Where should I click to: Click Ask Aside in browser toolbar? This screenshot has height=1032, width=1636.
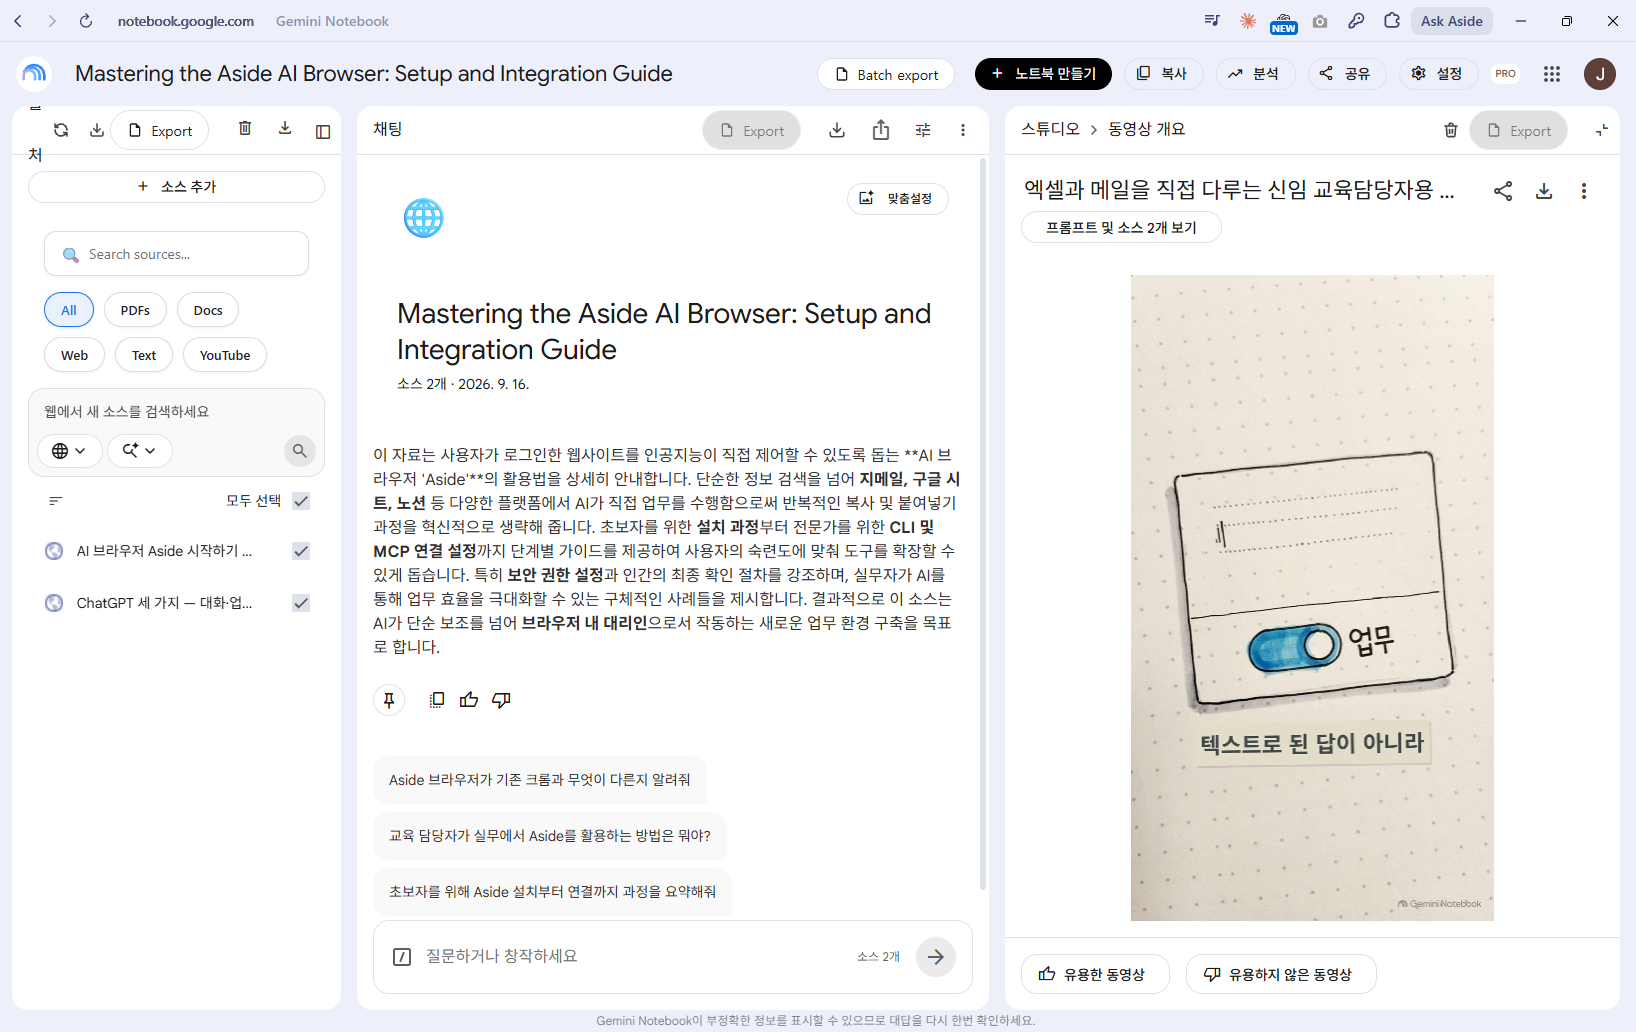coord(1451,21)
